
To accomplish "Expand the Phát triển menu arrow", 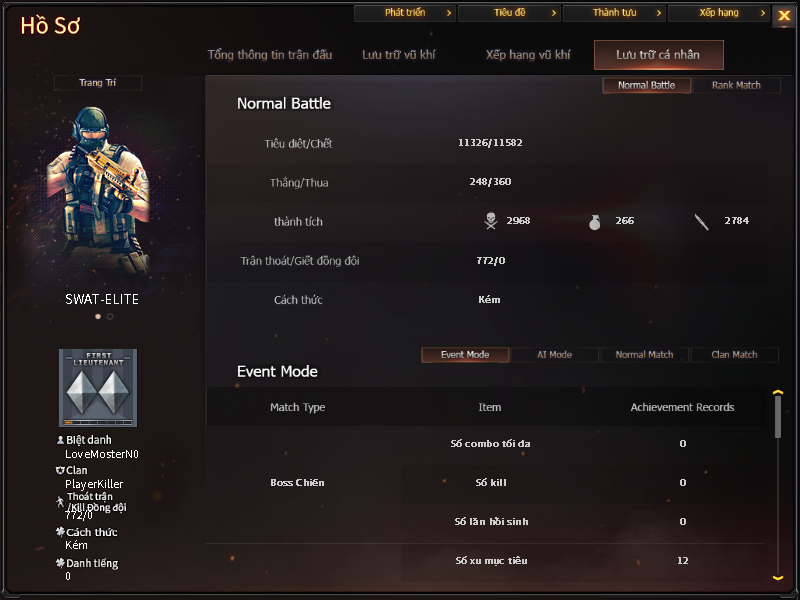I will (448, 13).
